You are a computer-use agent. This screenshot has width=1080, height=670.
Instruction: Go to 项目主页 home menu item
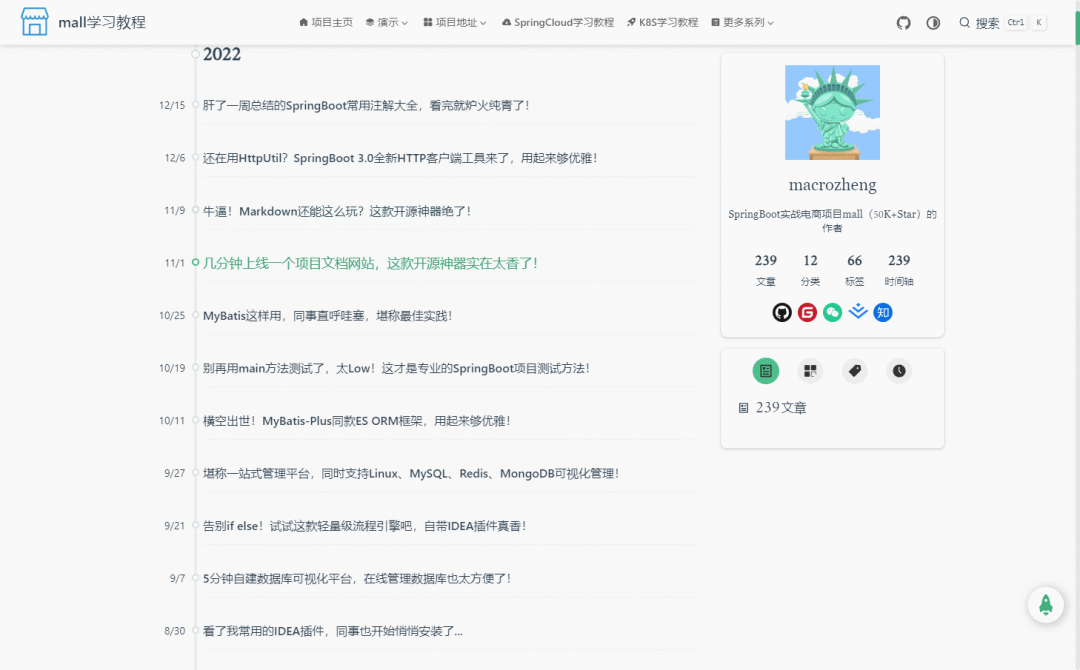(326, 23)
